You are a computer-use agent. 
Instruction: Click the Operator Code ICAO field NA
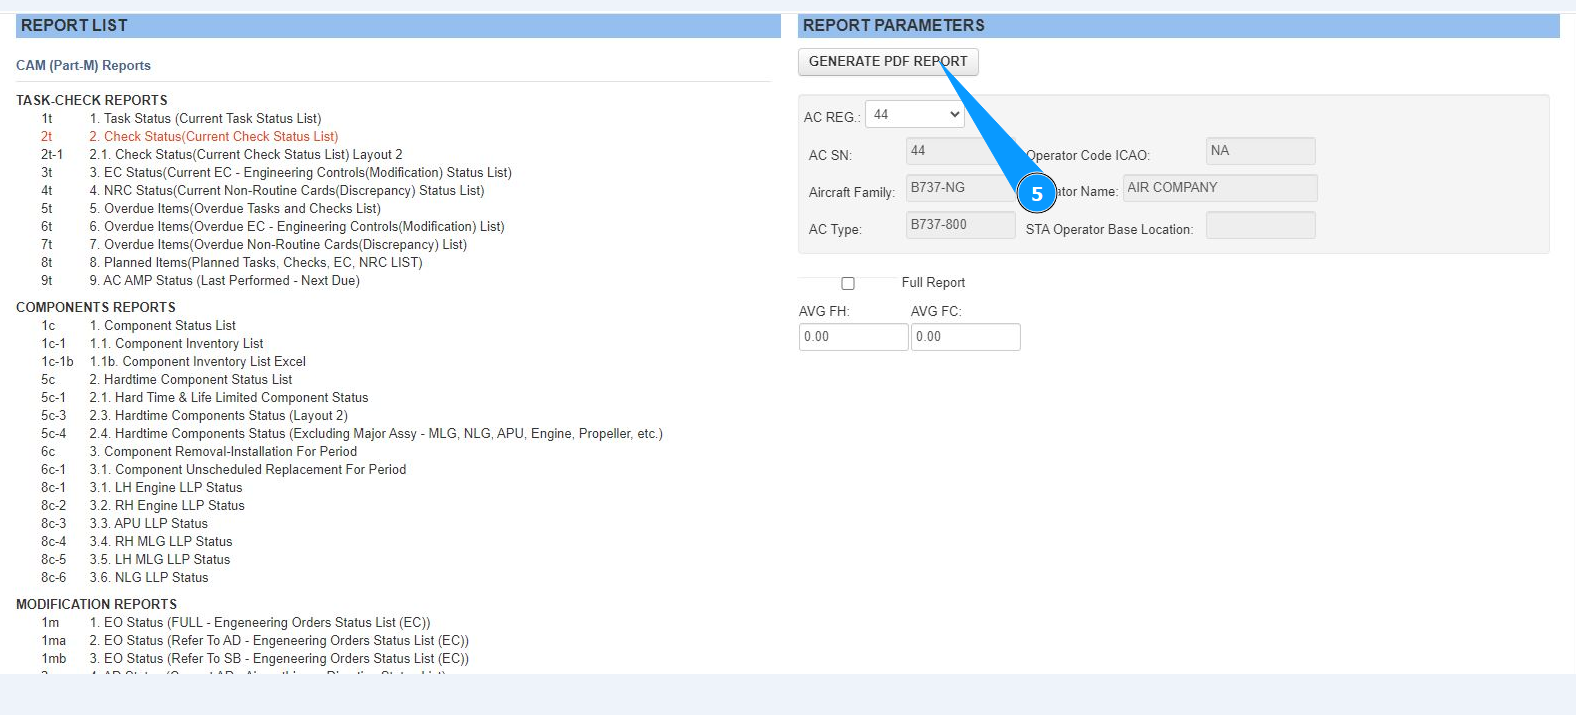pyautogui.click(x=1261, y=151)
